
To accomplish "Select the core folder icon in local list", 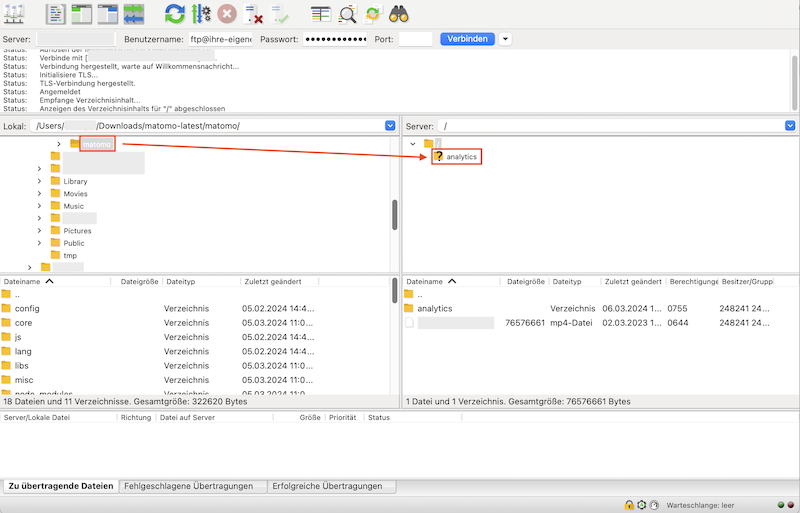I will [x=6, y=323].
